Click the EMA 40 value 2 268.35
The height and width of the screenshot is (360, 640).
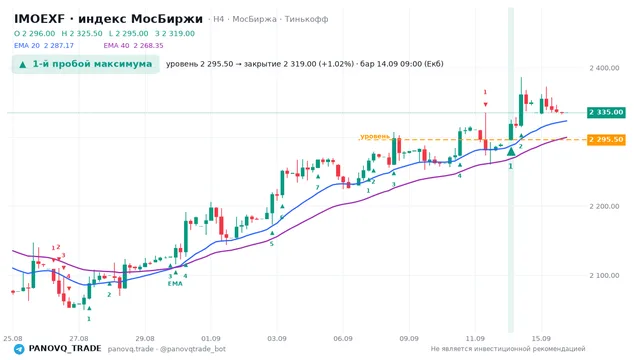tap(148, 46)
